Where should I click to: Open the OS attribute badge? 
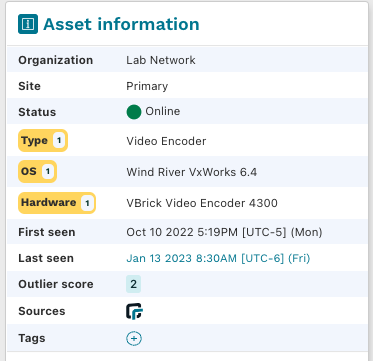click(37, 172)
